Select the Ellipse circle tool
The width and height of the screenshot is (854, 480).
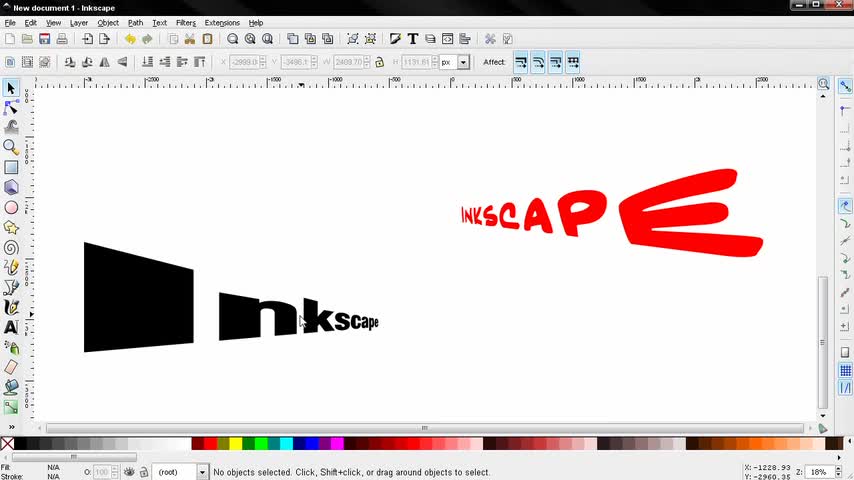tap(11, 208)
